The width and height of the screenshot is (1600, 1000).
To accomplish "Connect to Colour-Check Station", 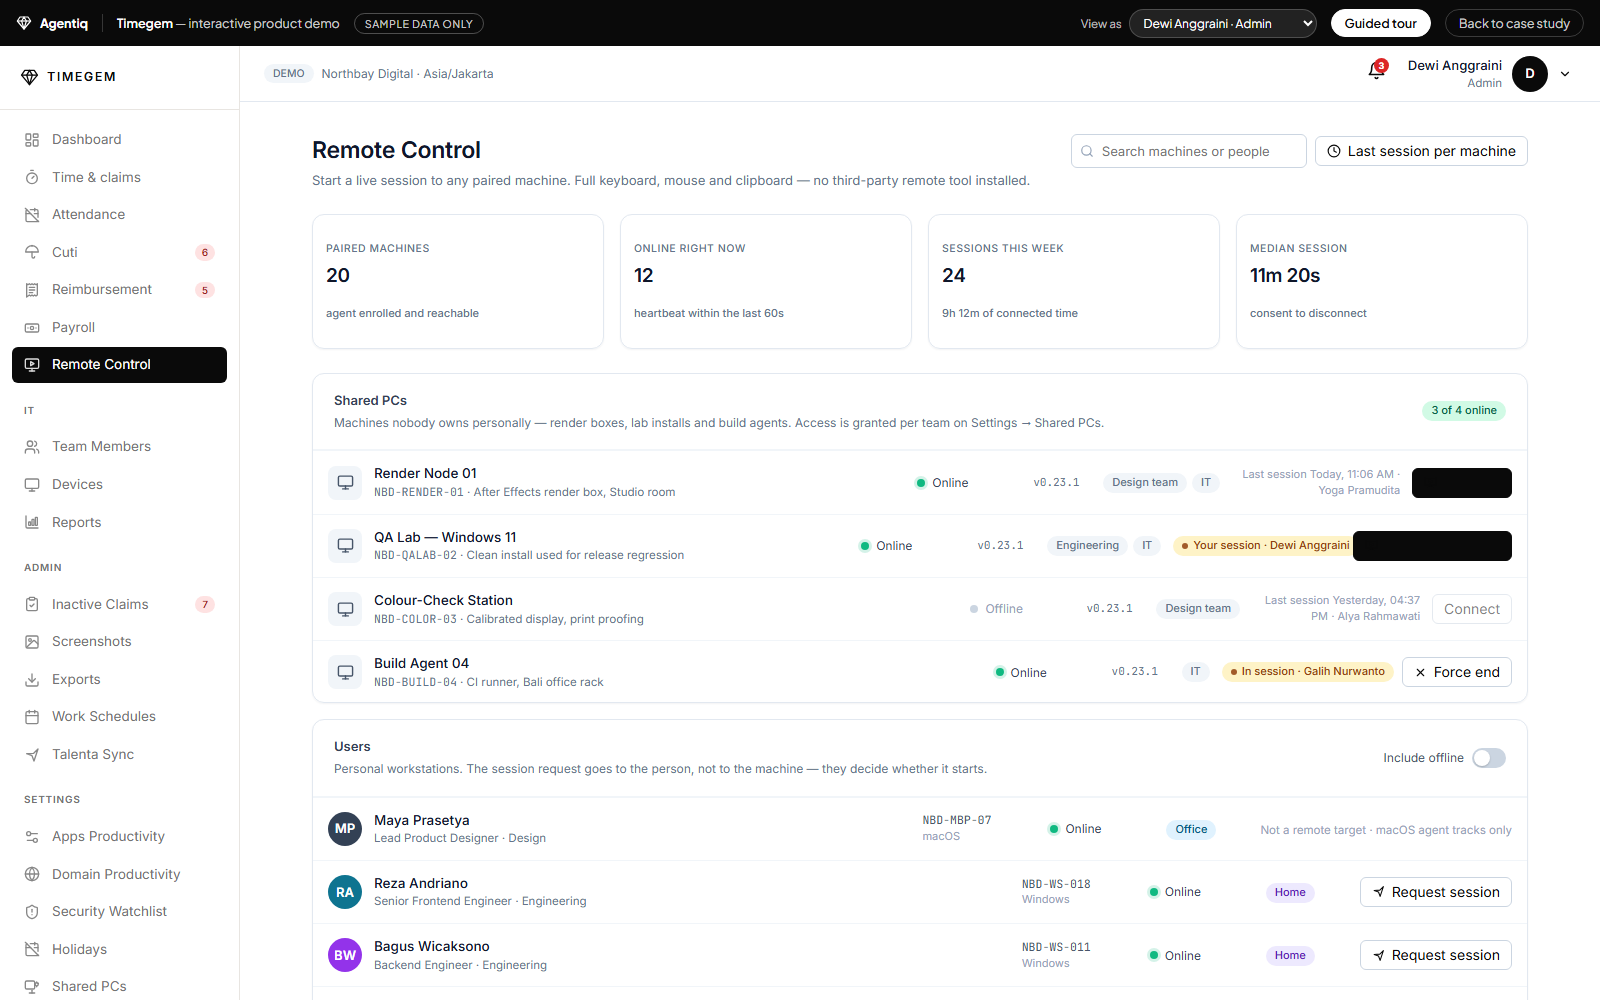I will pos(1471,609).
